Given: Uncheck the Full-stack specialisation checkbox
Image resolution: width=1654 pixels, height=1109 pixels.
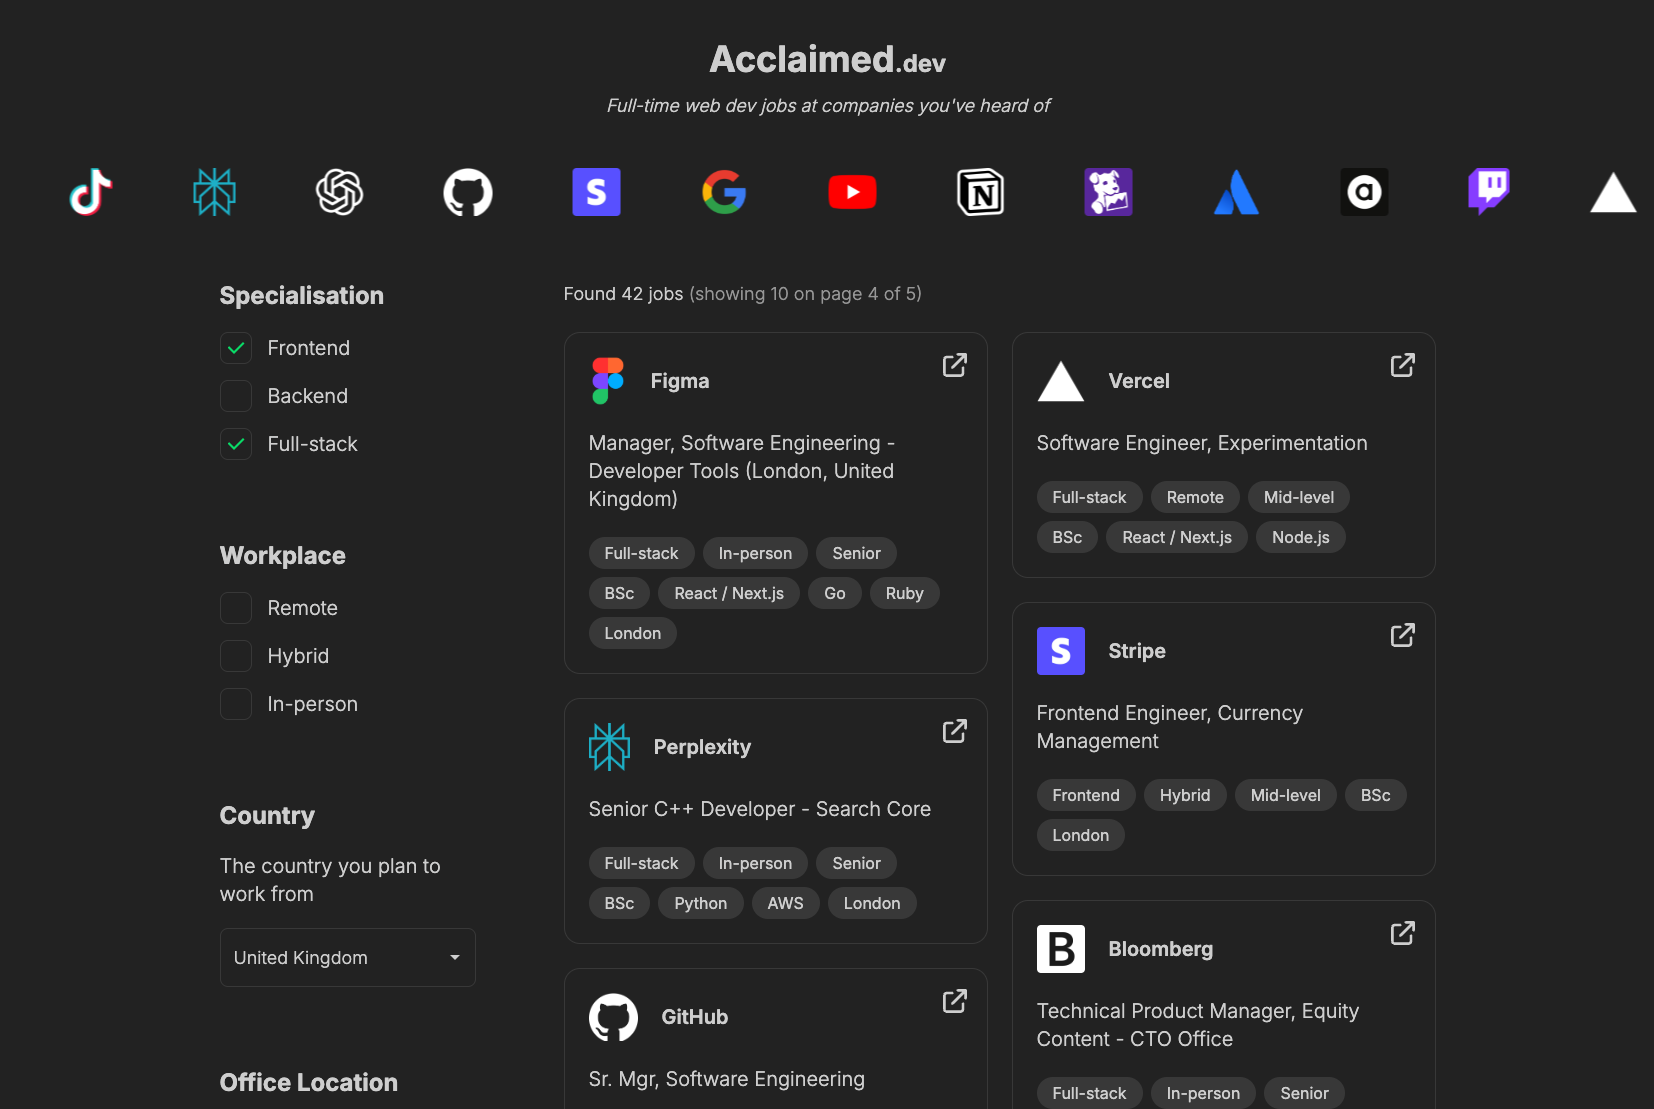Looking at the screenshot, I should 236,444.
